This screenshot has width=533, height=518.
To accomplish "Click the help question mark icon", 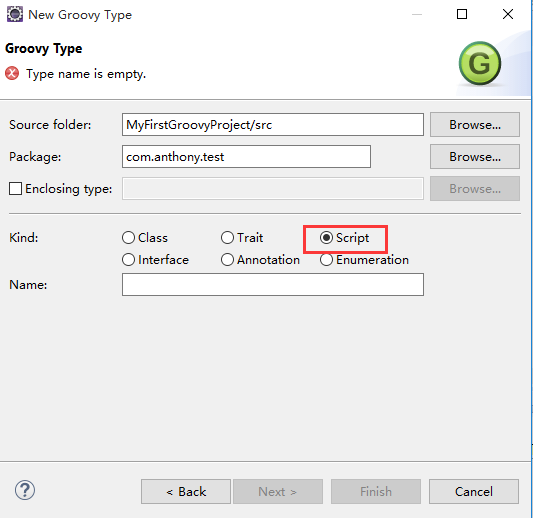I will (24, 490).
